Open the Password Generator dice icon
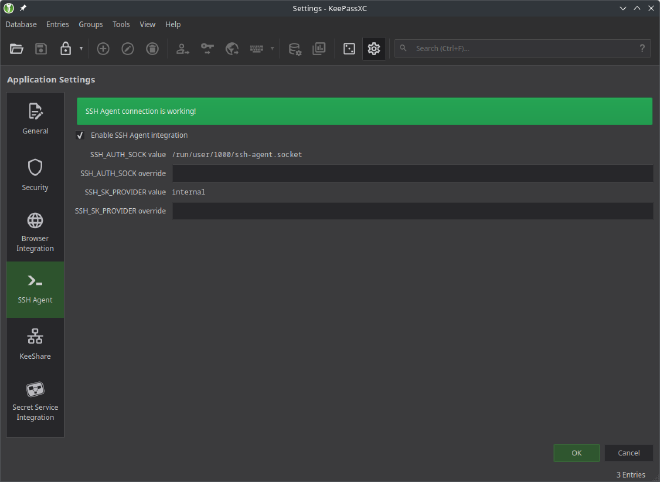This screenshot has height=482, width=660. 349,49
